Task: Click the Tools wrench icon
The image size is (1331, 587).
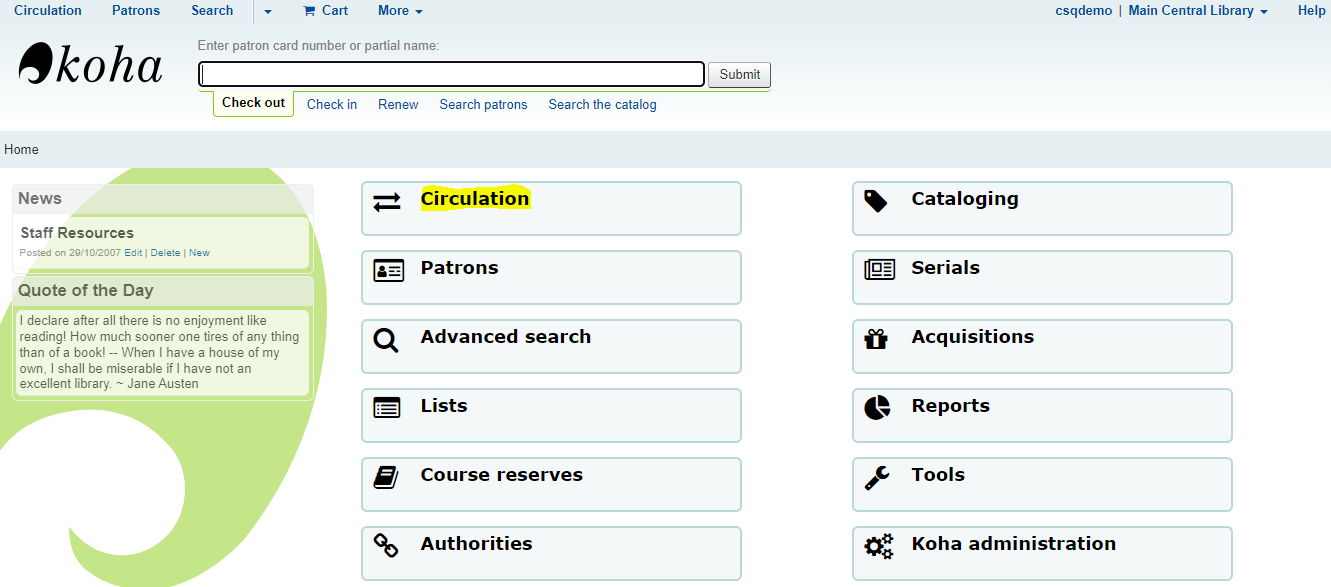Action: coord(876,477)
